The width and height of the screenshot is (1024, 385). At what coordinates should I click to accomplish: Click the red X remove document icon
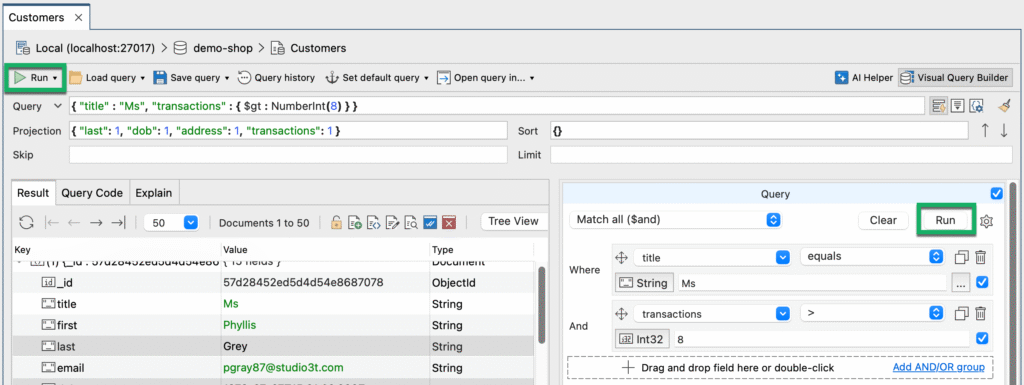449,223
